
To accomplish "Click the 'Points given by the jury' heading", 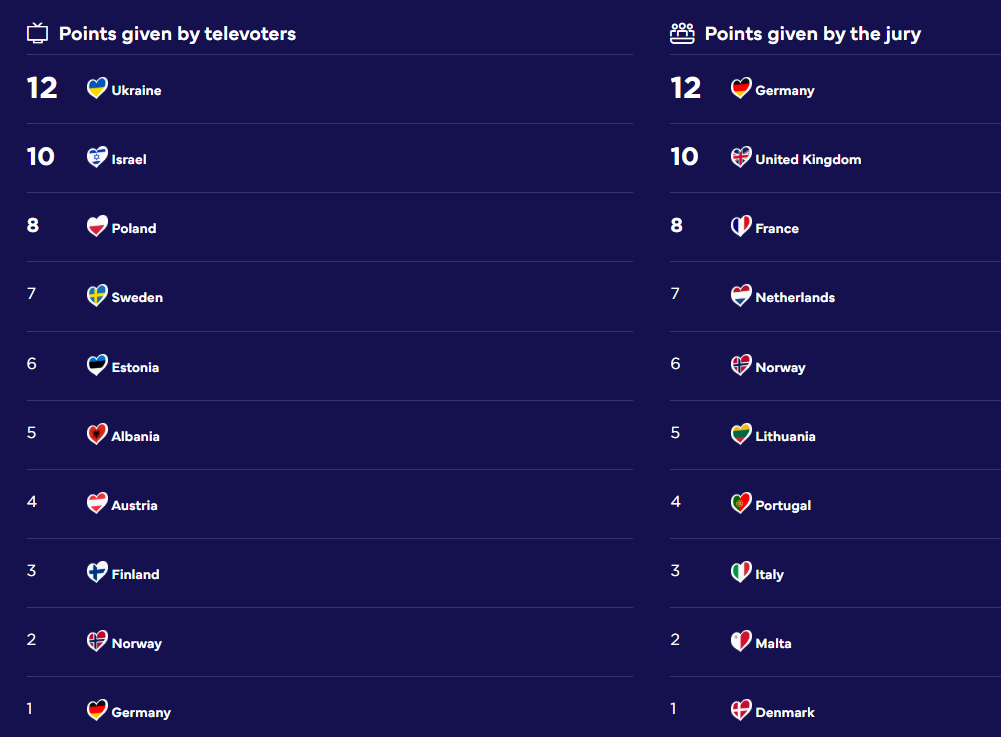I will pyautogui.click(x=813, y=34).
